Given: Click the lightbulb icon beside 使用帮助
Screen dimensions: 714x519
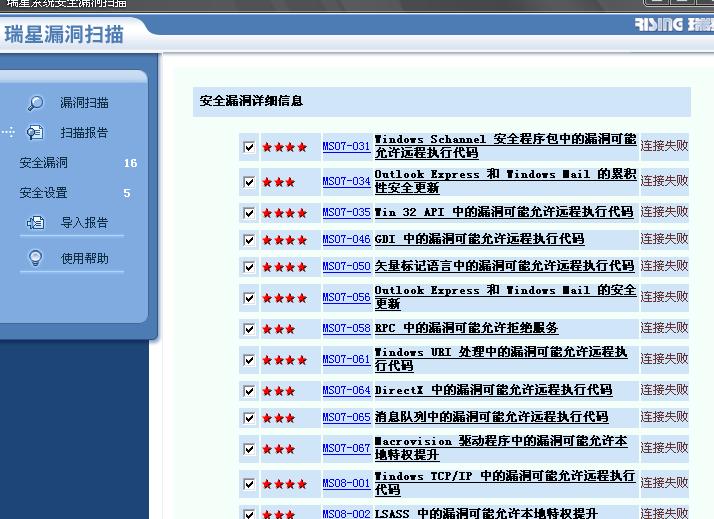Looking at the screenshot, I should click(36, 258).
